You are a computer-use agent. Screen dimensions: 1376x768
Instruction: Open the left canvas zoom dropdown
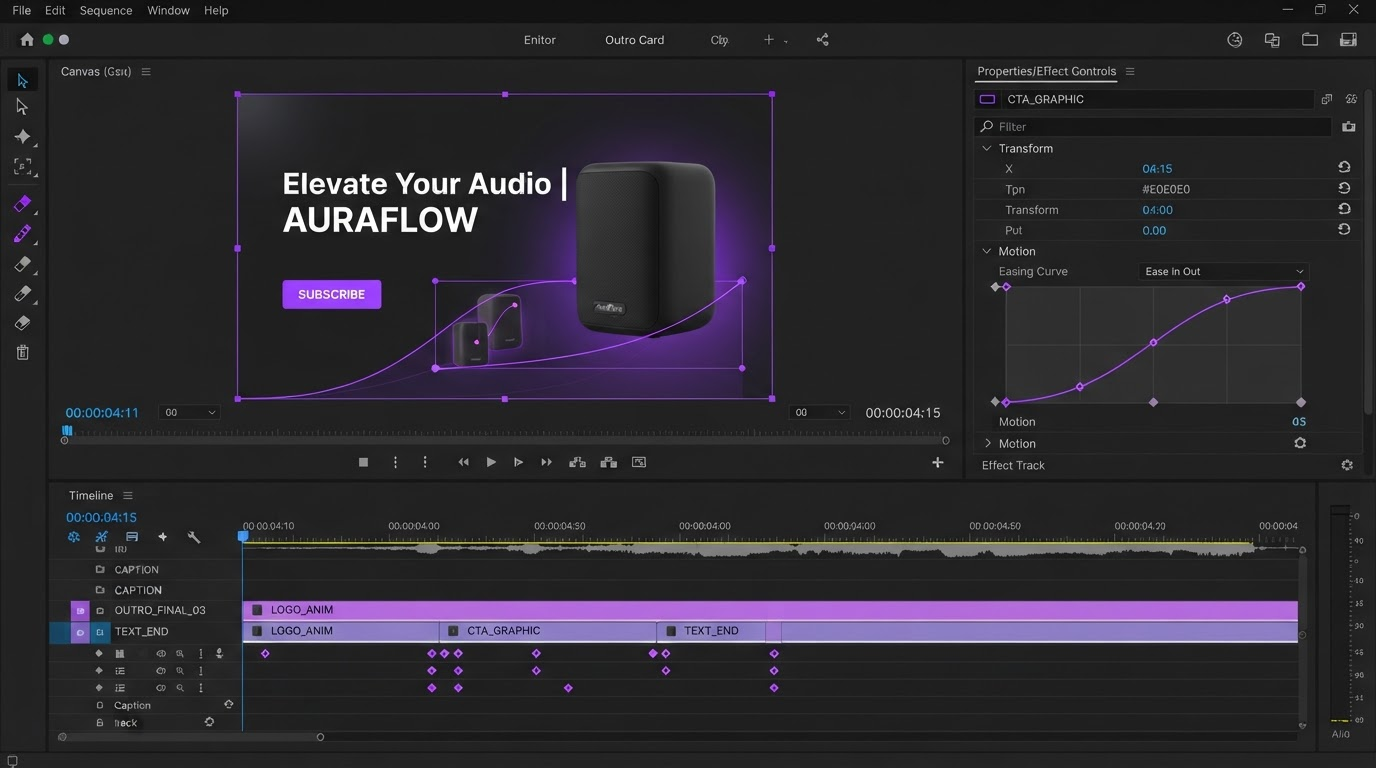point(190,412)
